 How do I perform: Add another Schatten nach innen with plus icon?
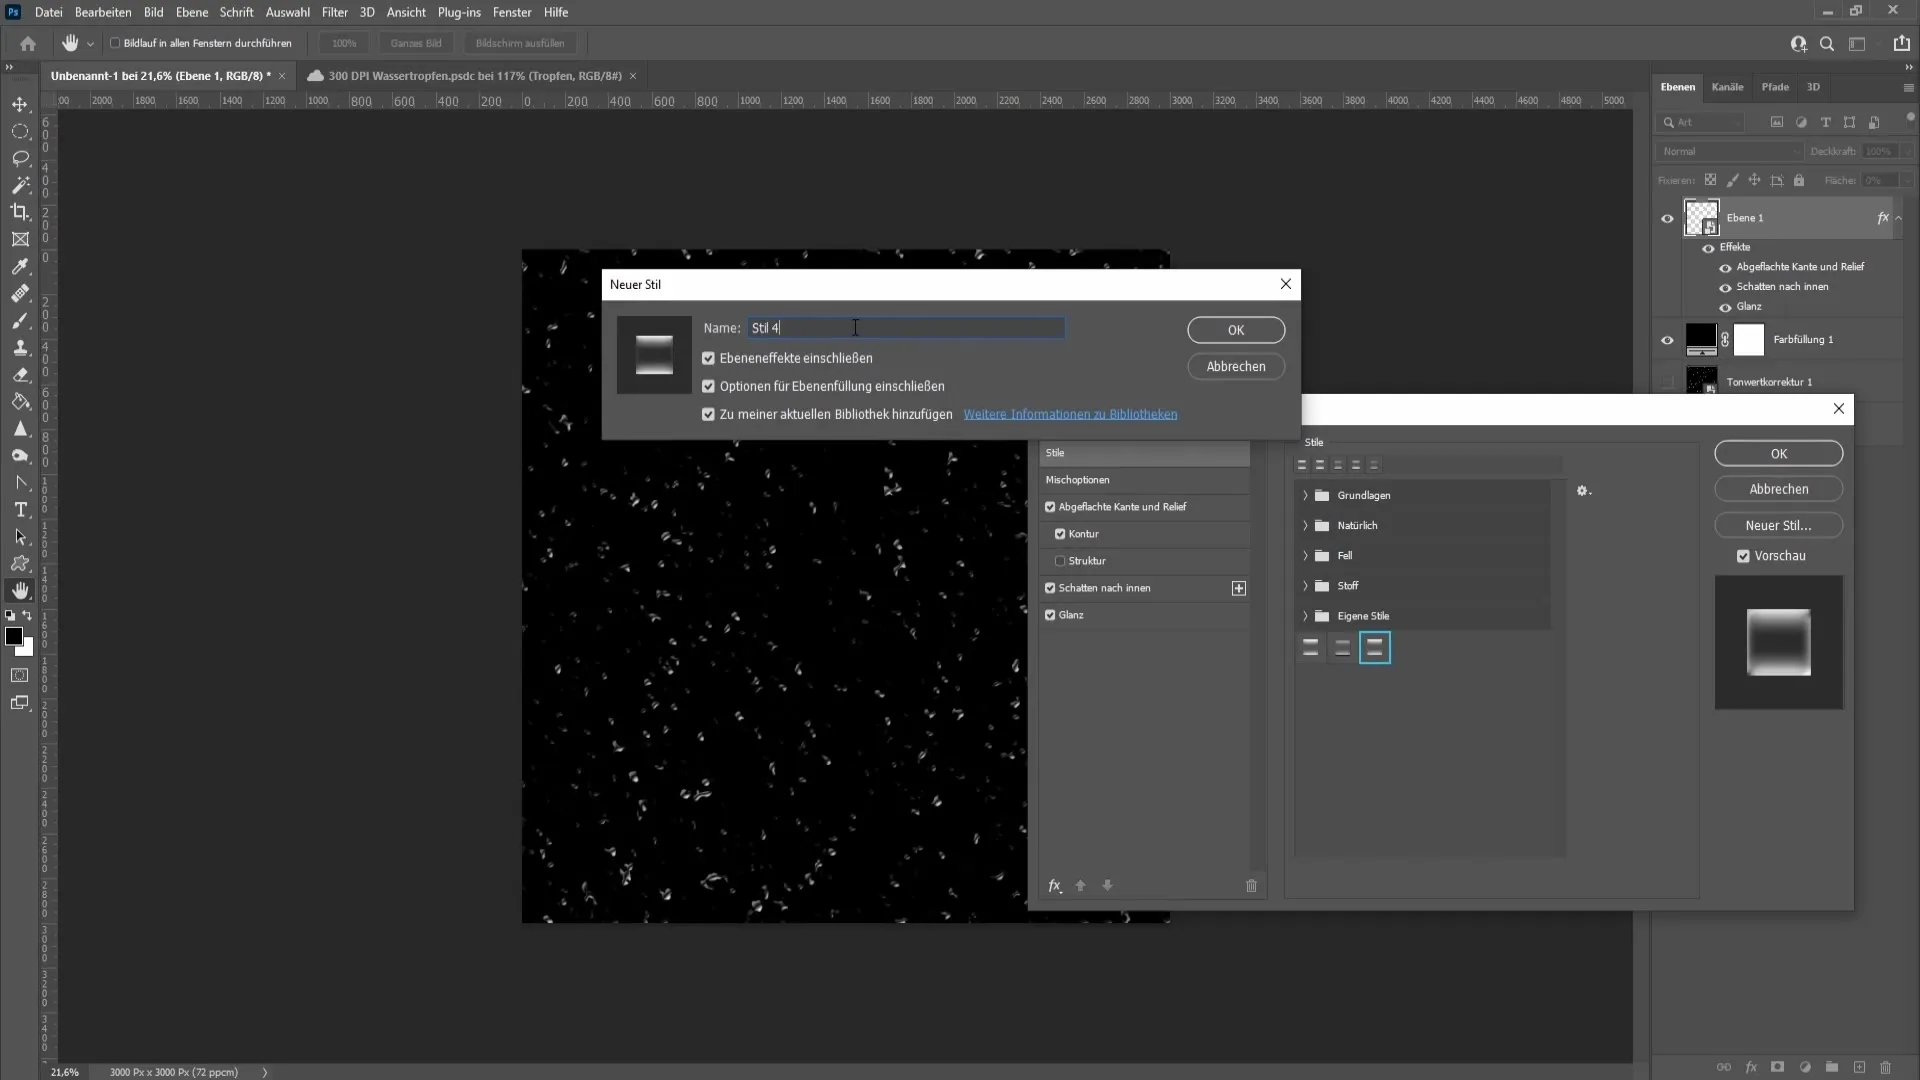(x=1239, y=588)
